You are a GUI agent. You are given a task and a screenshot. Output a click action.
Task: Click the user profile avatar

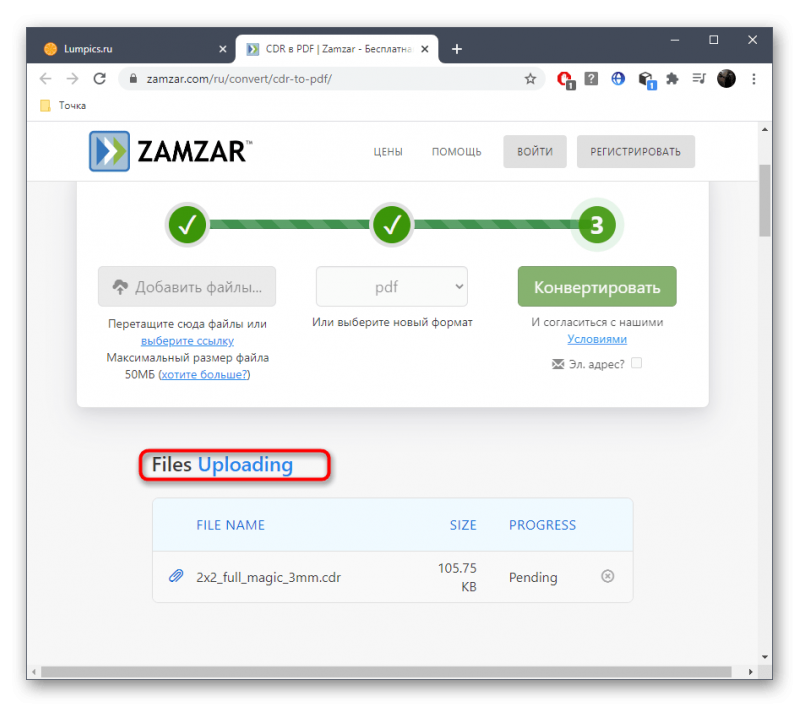pos(726,79)
